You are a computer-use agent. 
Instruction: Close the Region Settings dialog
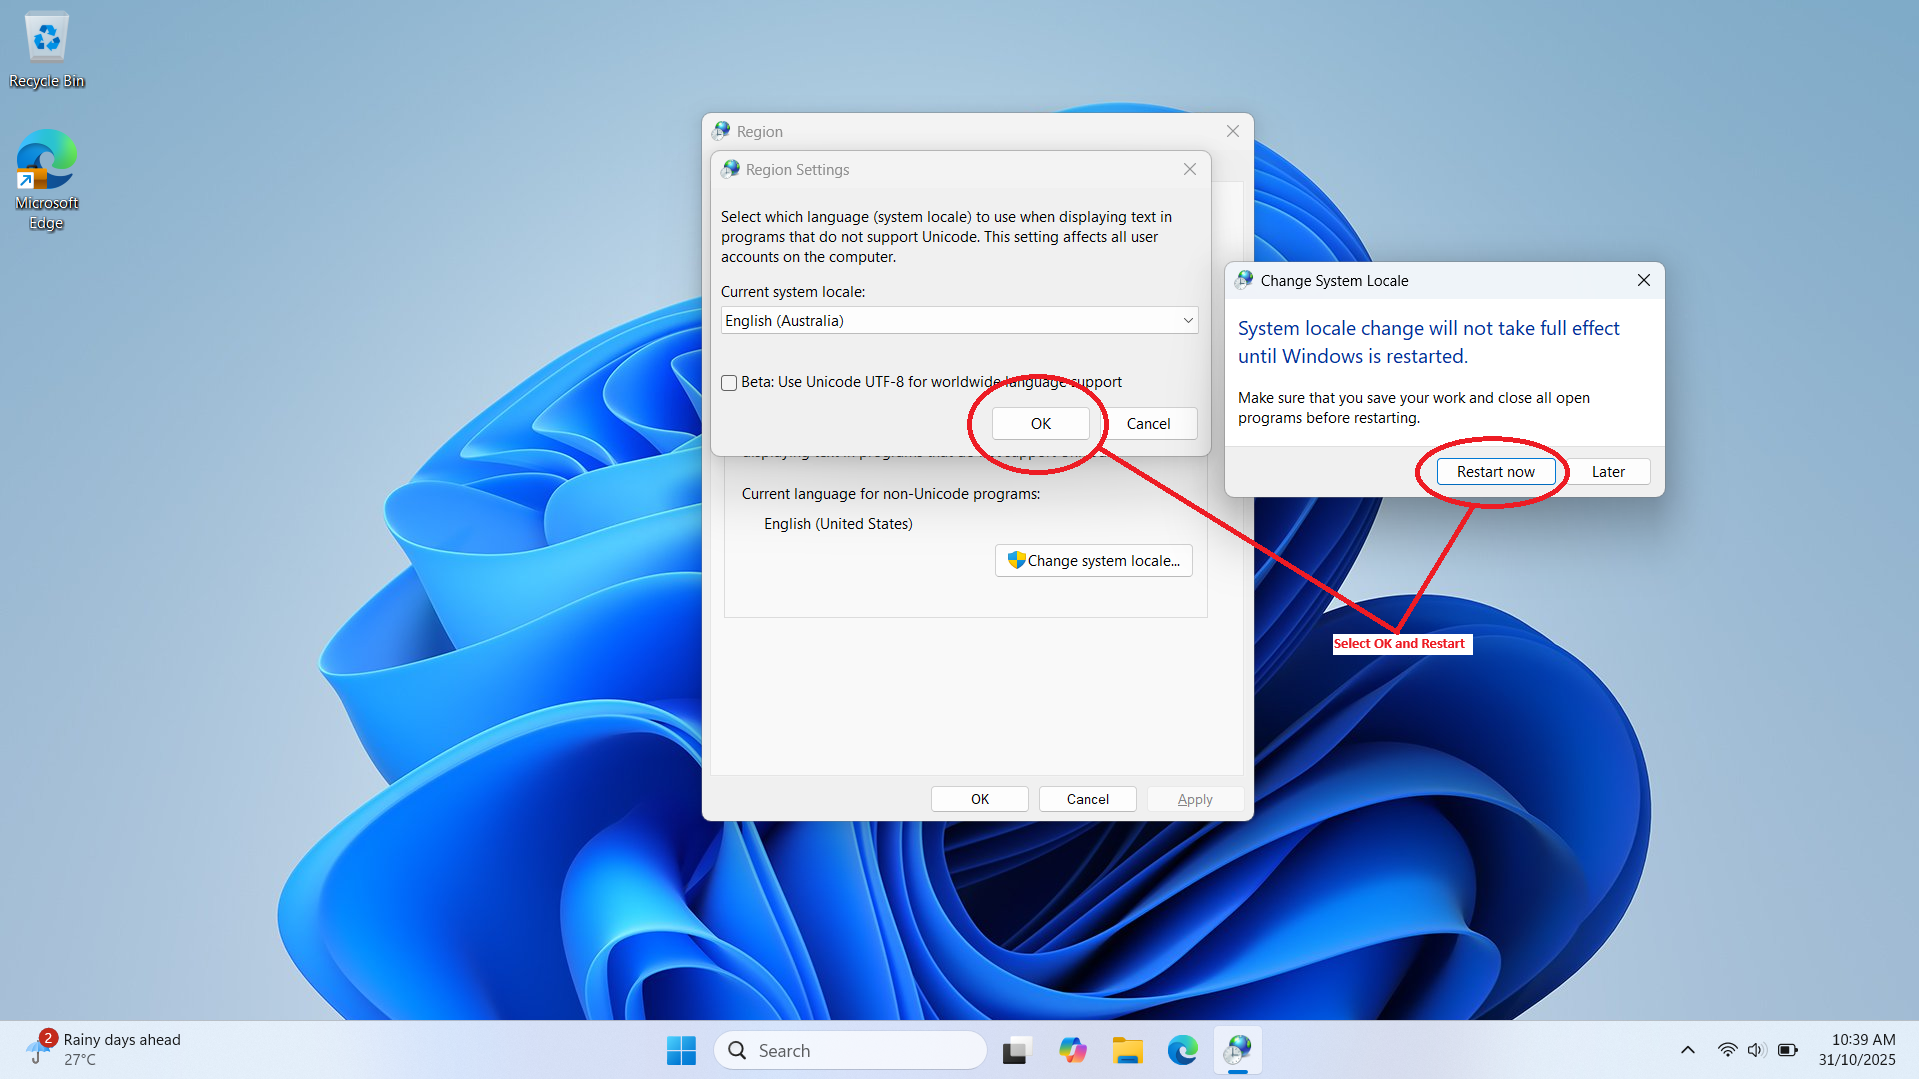[1189, 169]
